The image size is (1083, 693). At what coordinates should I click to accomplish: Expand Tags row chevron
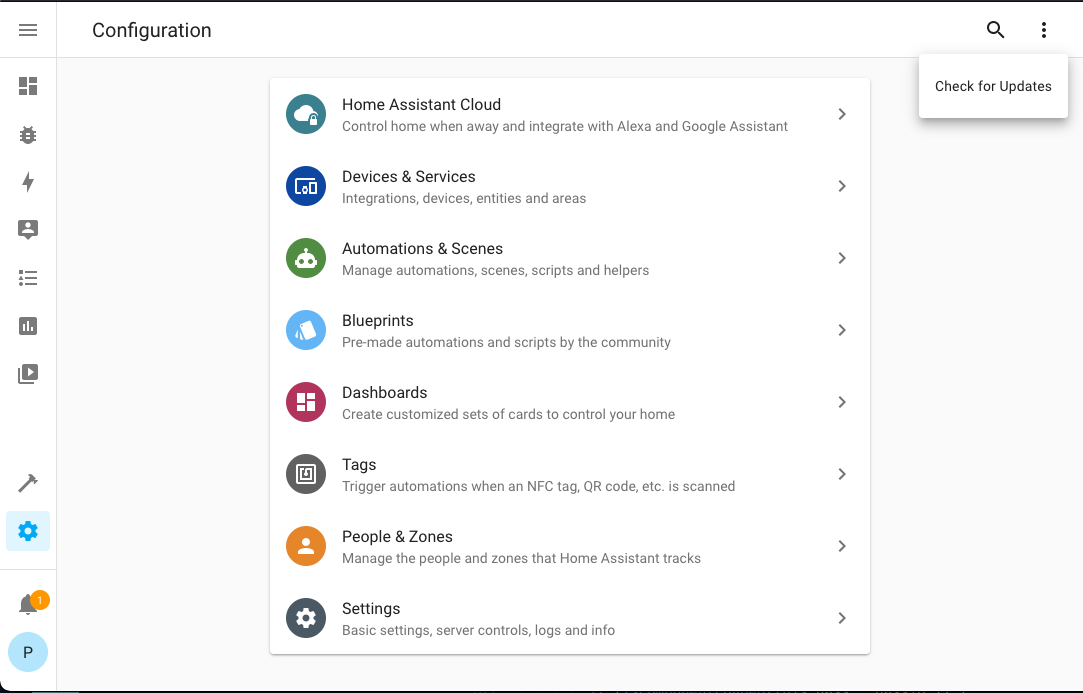point(842,474)
